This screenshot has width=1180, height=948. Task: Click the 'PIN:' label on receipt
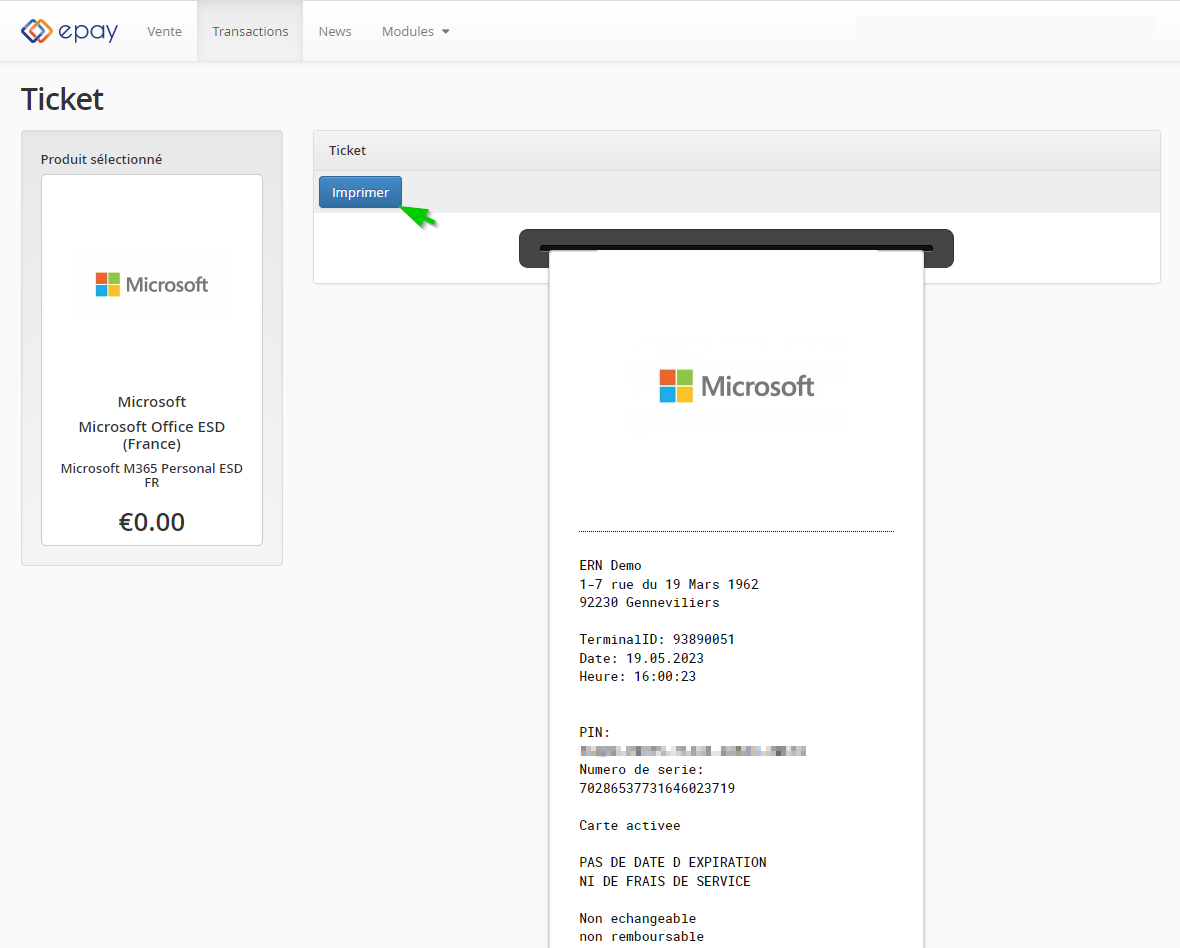click(x=595, y=732)
